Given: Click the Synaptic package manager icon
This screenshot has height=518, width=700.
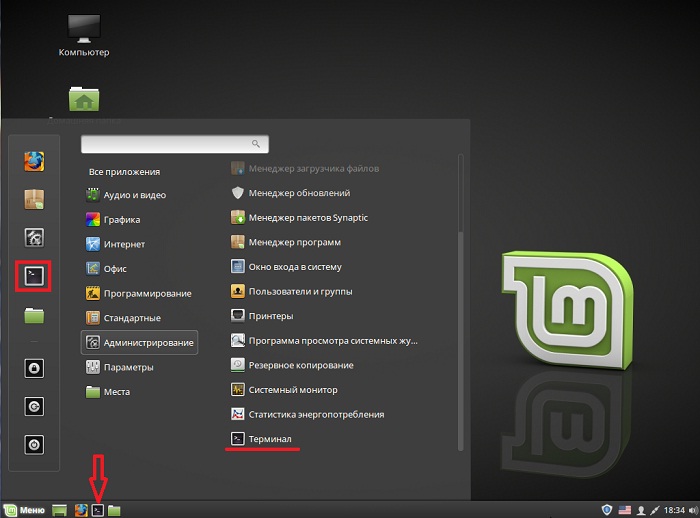Looking at the screenshot, I should click(238, 217).
